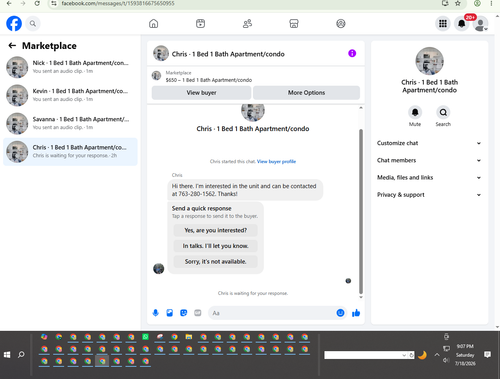Image resolution: width=500 pixels, height=379 pixels.
Task: Click scroll down arrow of chat
Action: [x=361, y=297]
